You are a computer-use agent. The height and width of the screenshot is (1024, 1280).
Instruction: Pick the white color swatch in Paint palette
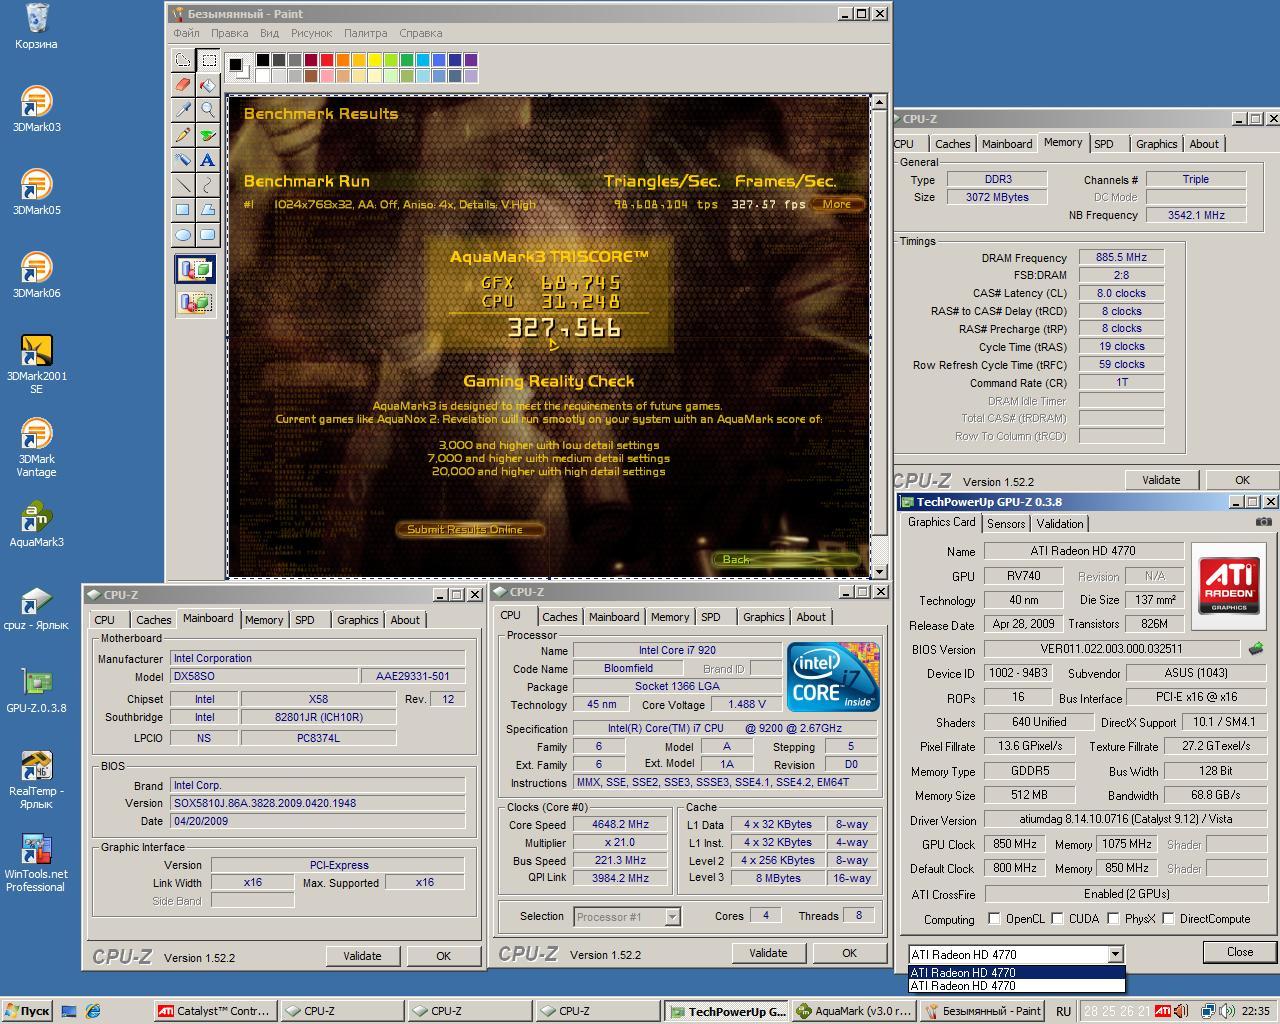click(x=262, y=75)
